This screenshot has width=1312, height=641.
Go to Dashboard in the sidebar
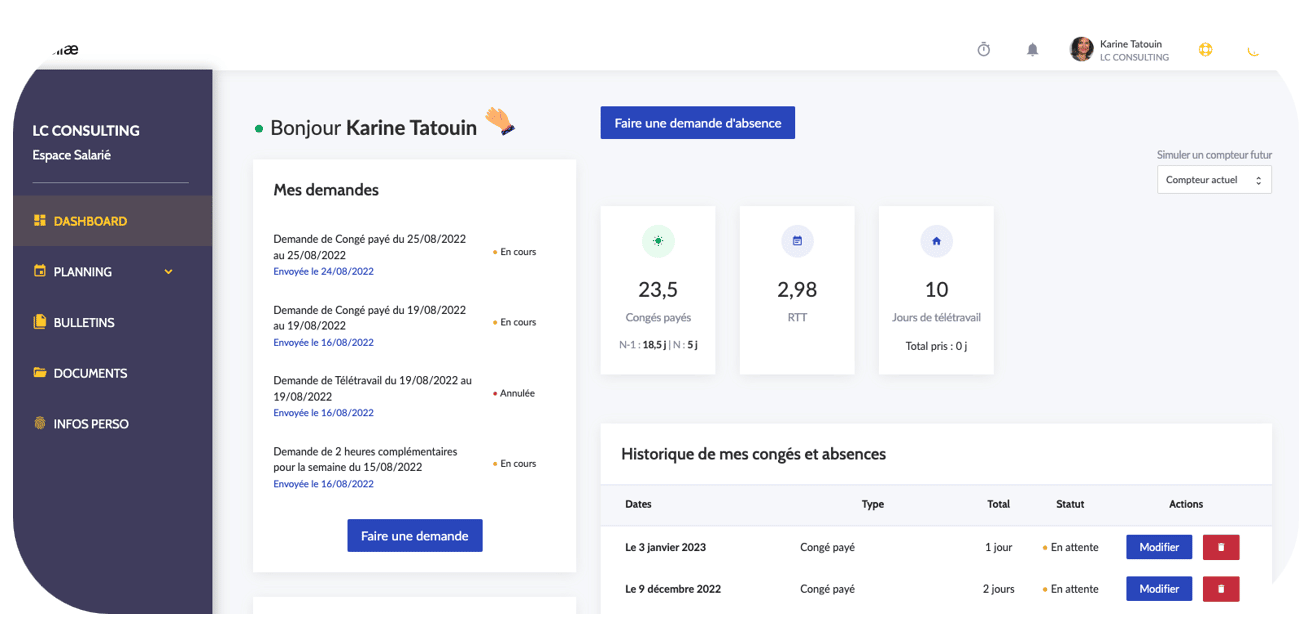[112, 221]
